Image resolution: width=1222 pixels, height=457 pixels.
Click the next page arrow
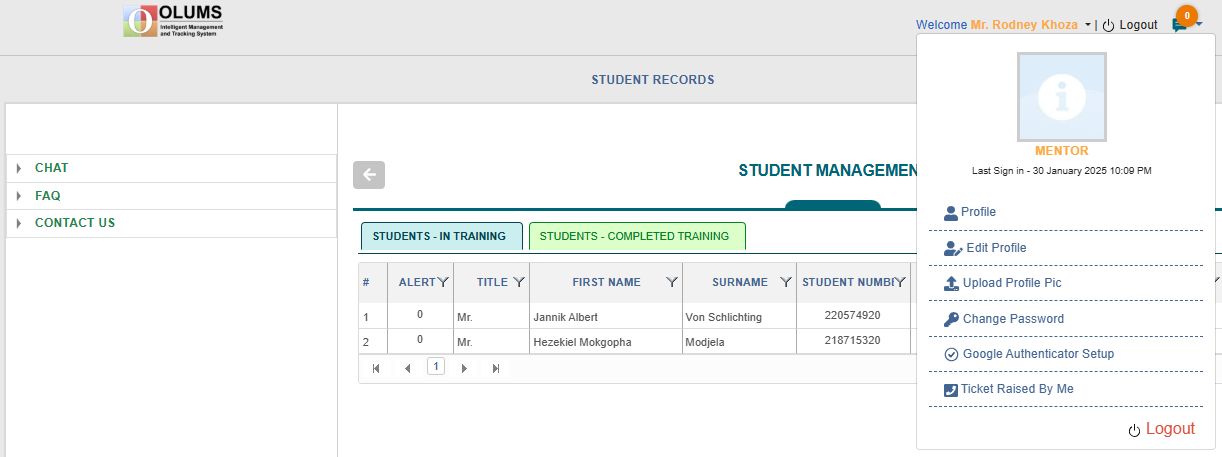pos(464,368)
